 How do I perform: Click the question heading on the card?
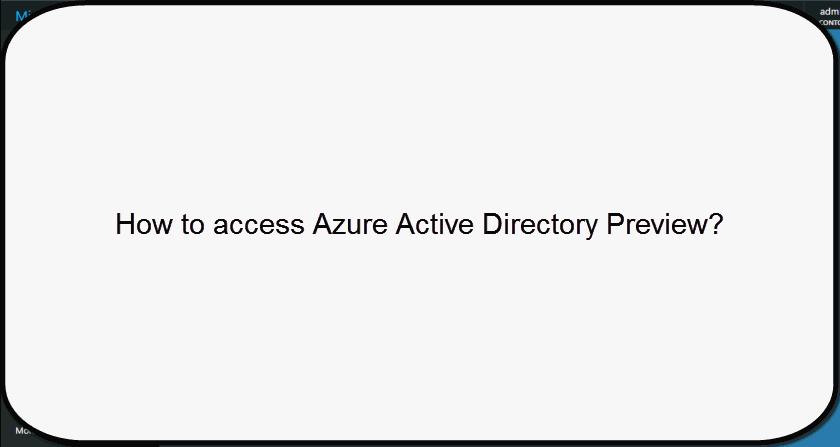point(419,224)
